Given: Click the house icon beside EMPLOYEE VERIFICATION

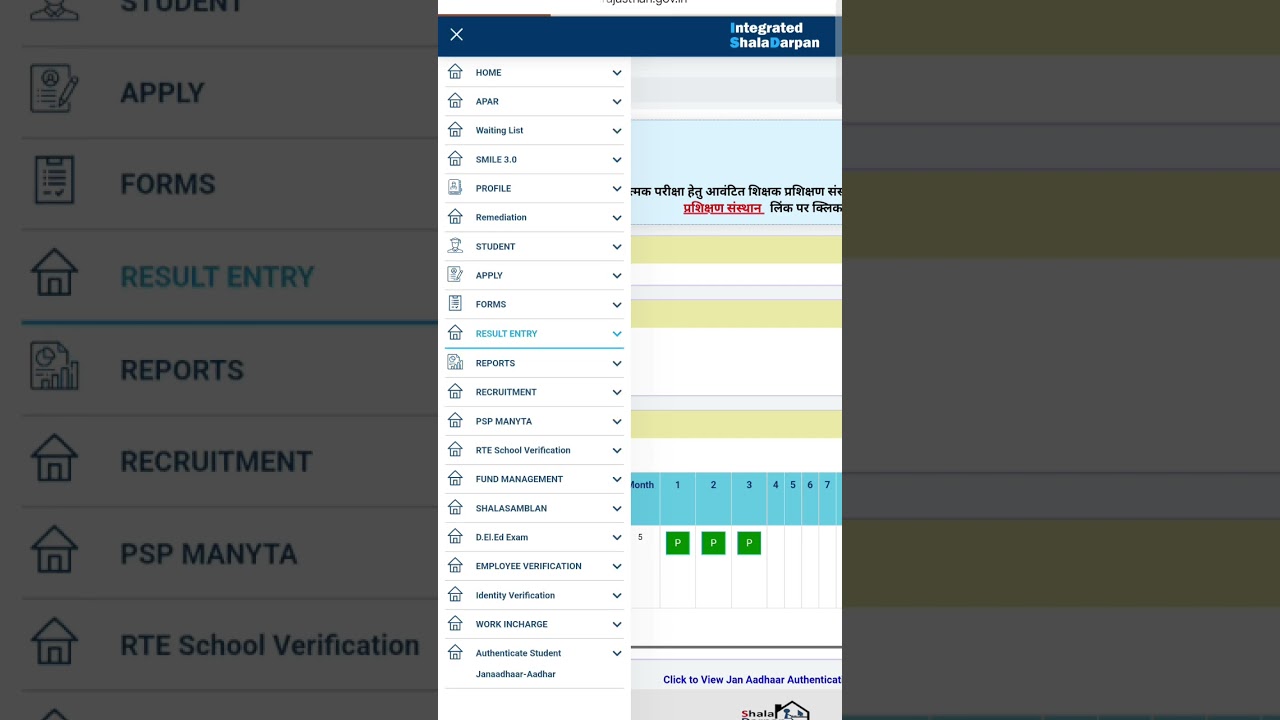Looking at the screenshot, I should point(455,566).
